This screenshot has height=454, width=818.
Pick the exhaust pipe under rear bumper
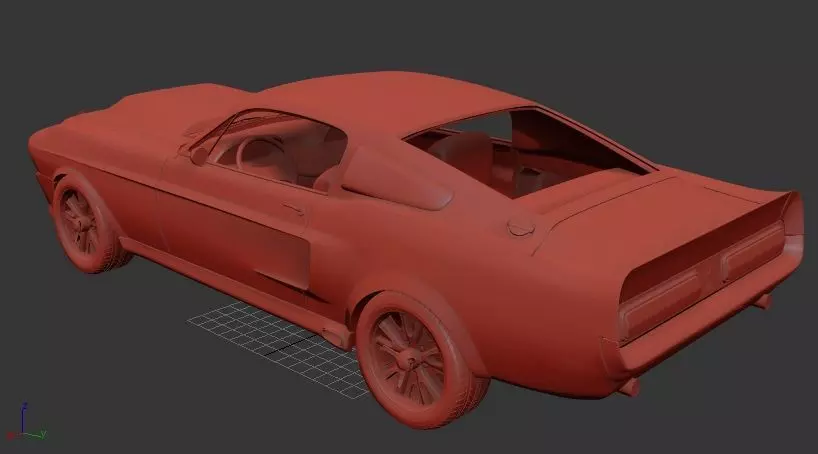630,387
